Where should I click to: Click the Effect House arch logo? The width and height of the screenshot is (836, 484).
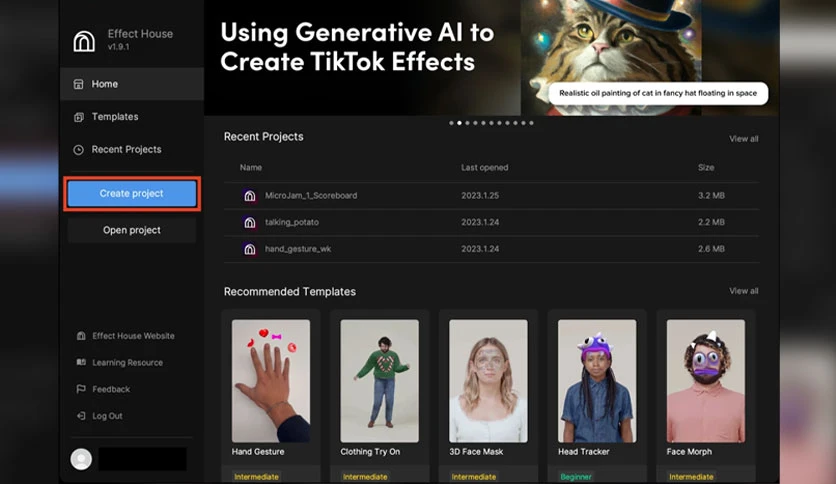(84, 41)
